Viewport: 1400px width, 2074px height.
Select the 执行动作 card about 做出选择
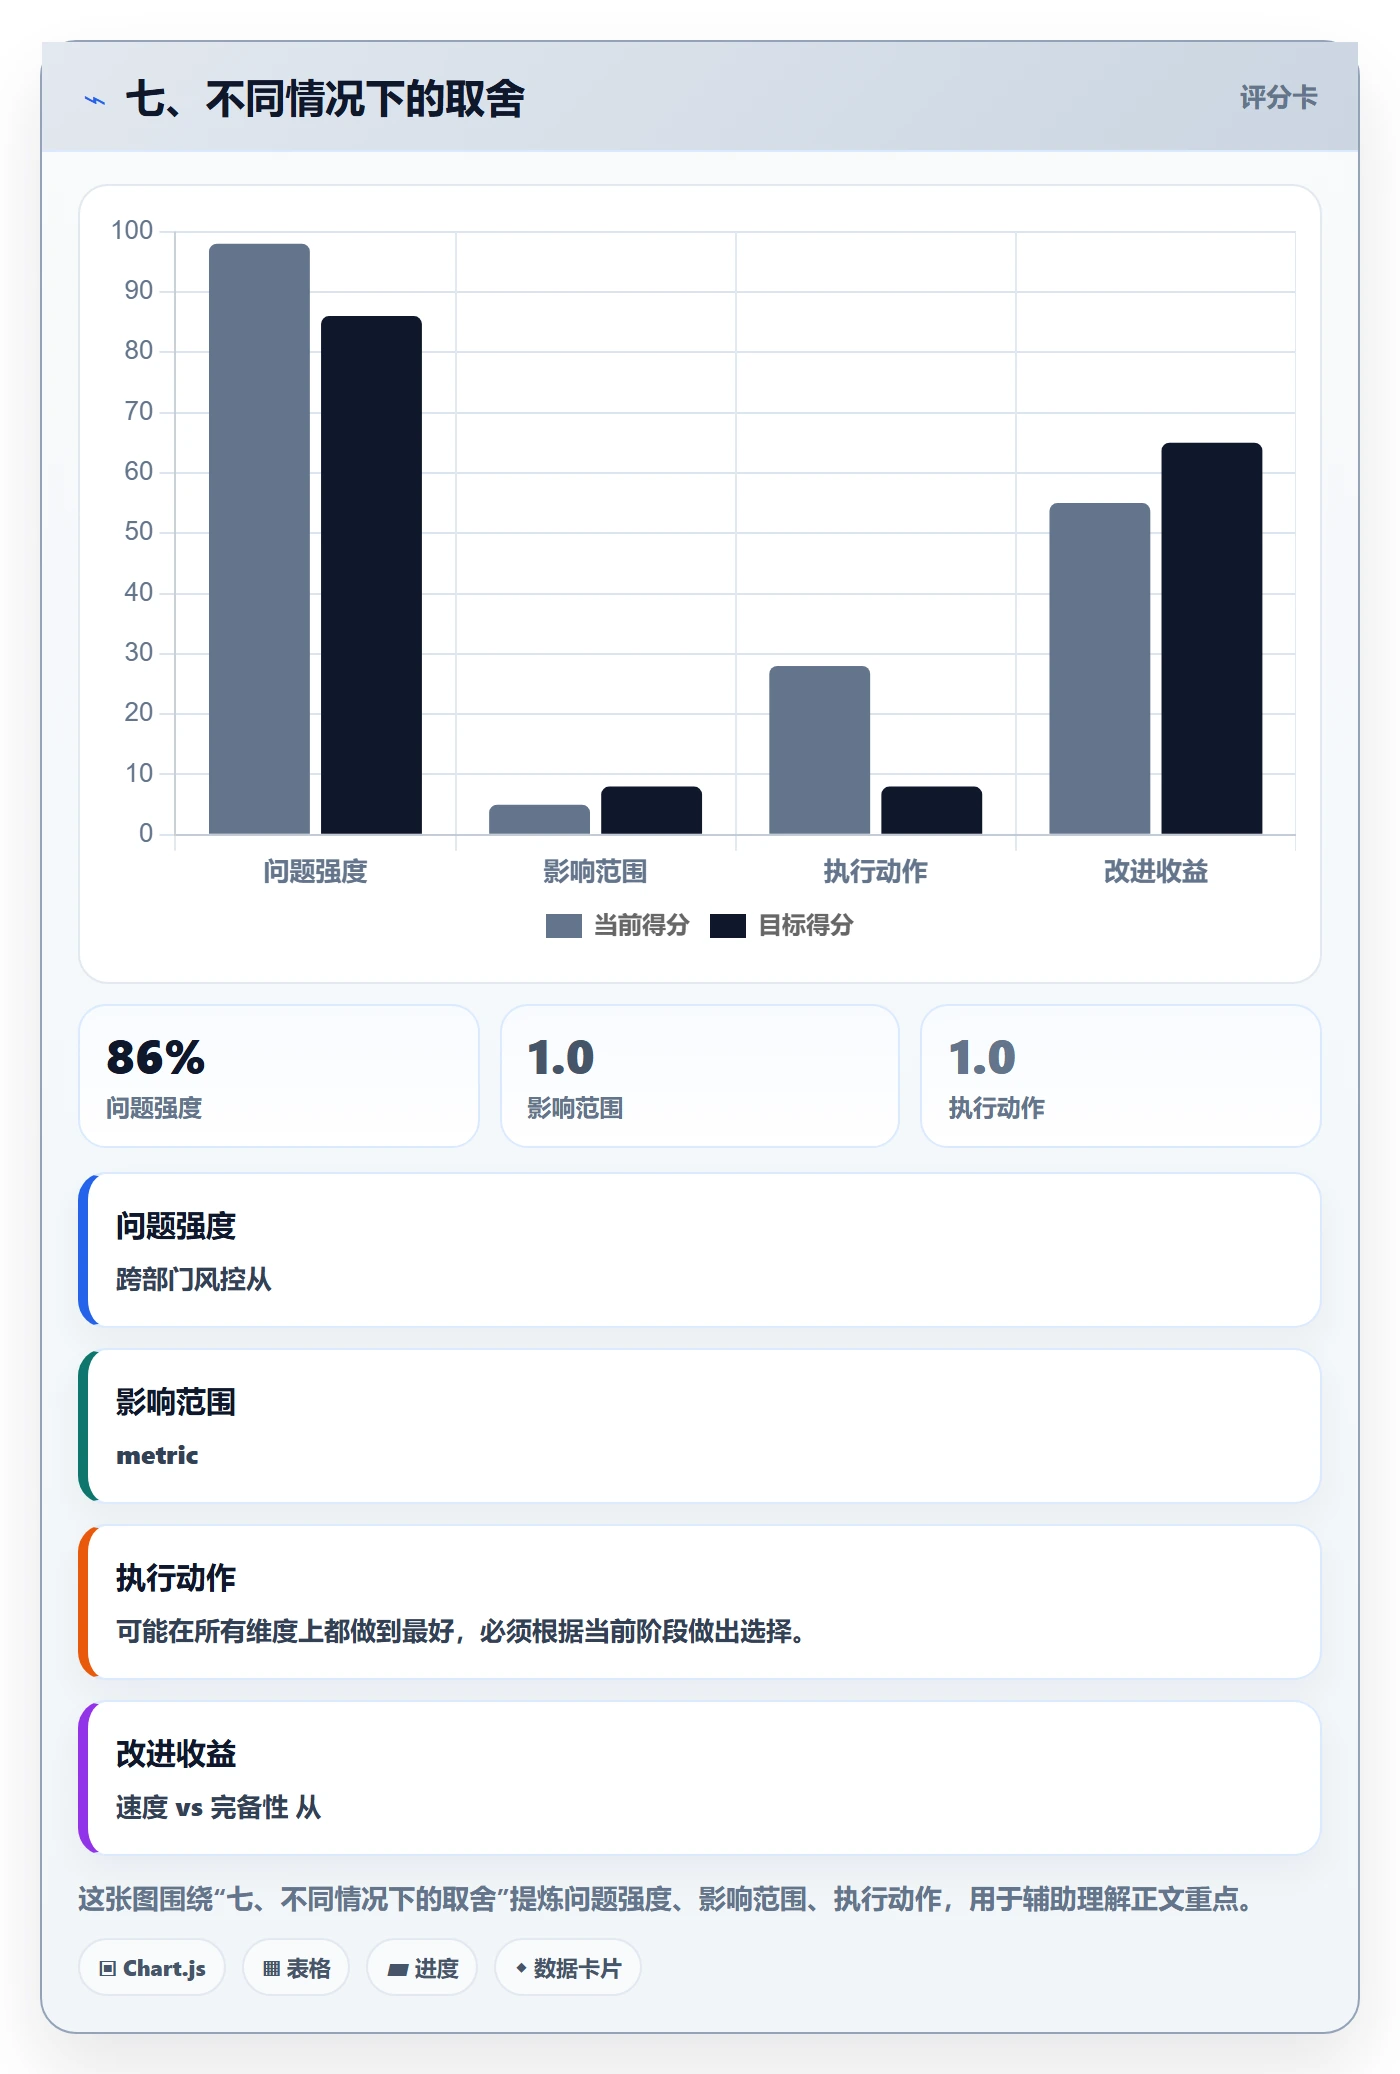pos(700,1602)
